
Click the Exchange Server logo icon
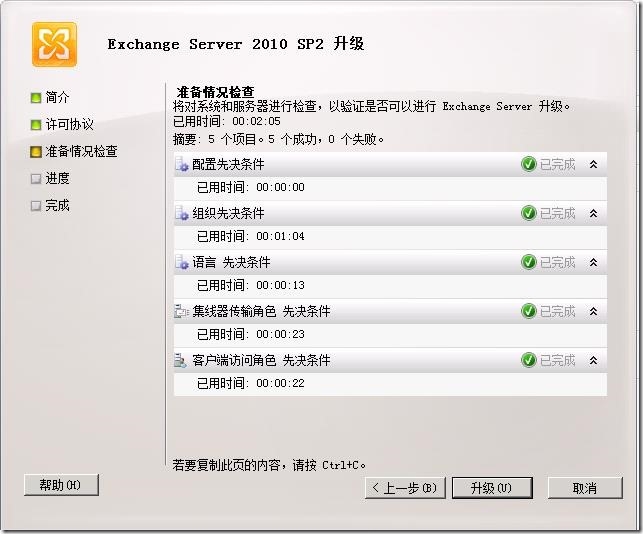pyautogui.click(x=55, y=44)
